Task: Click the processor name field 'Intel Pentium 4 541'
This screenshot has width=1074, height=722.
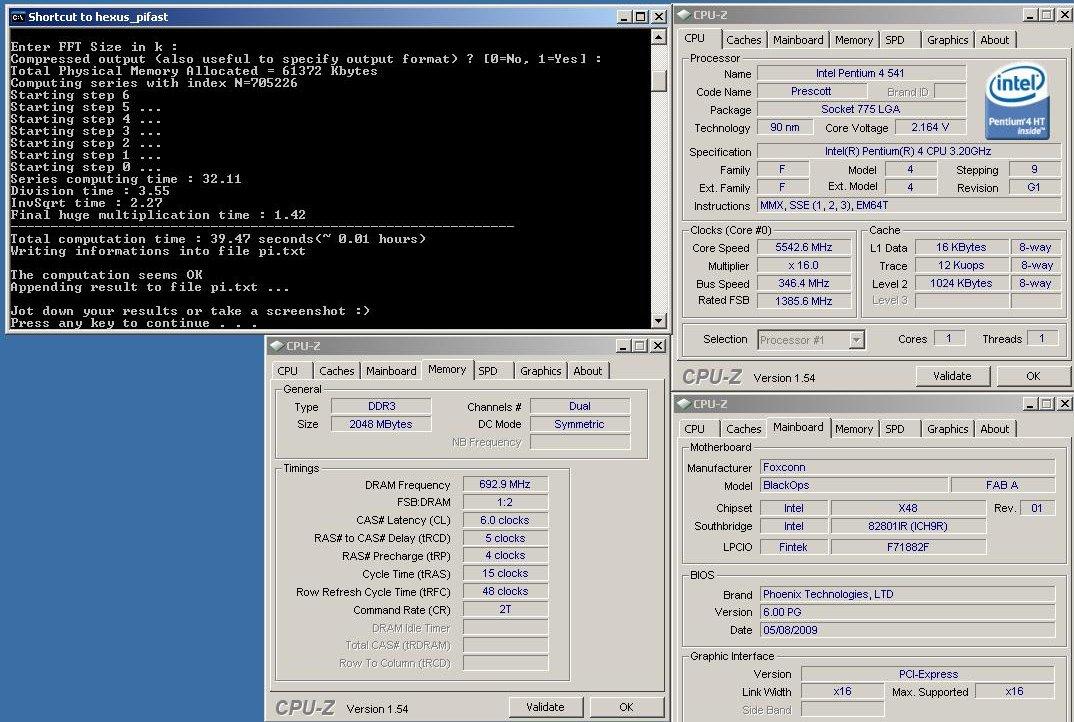Action: click(861, 73)
